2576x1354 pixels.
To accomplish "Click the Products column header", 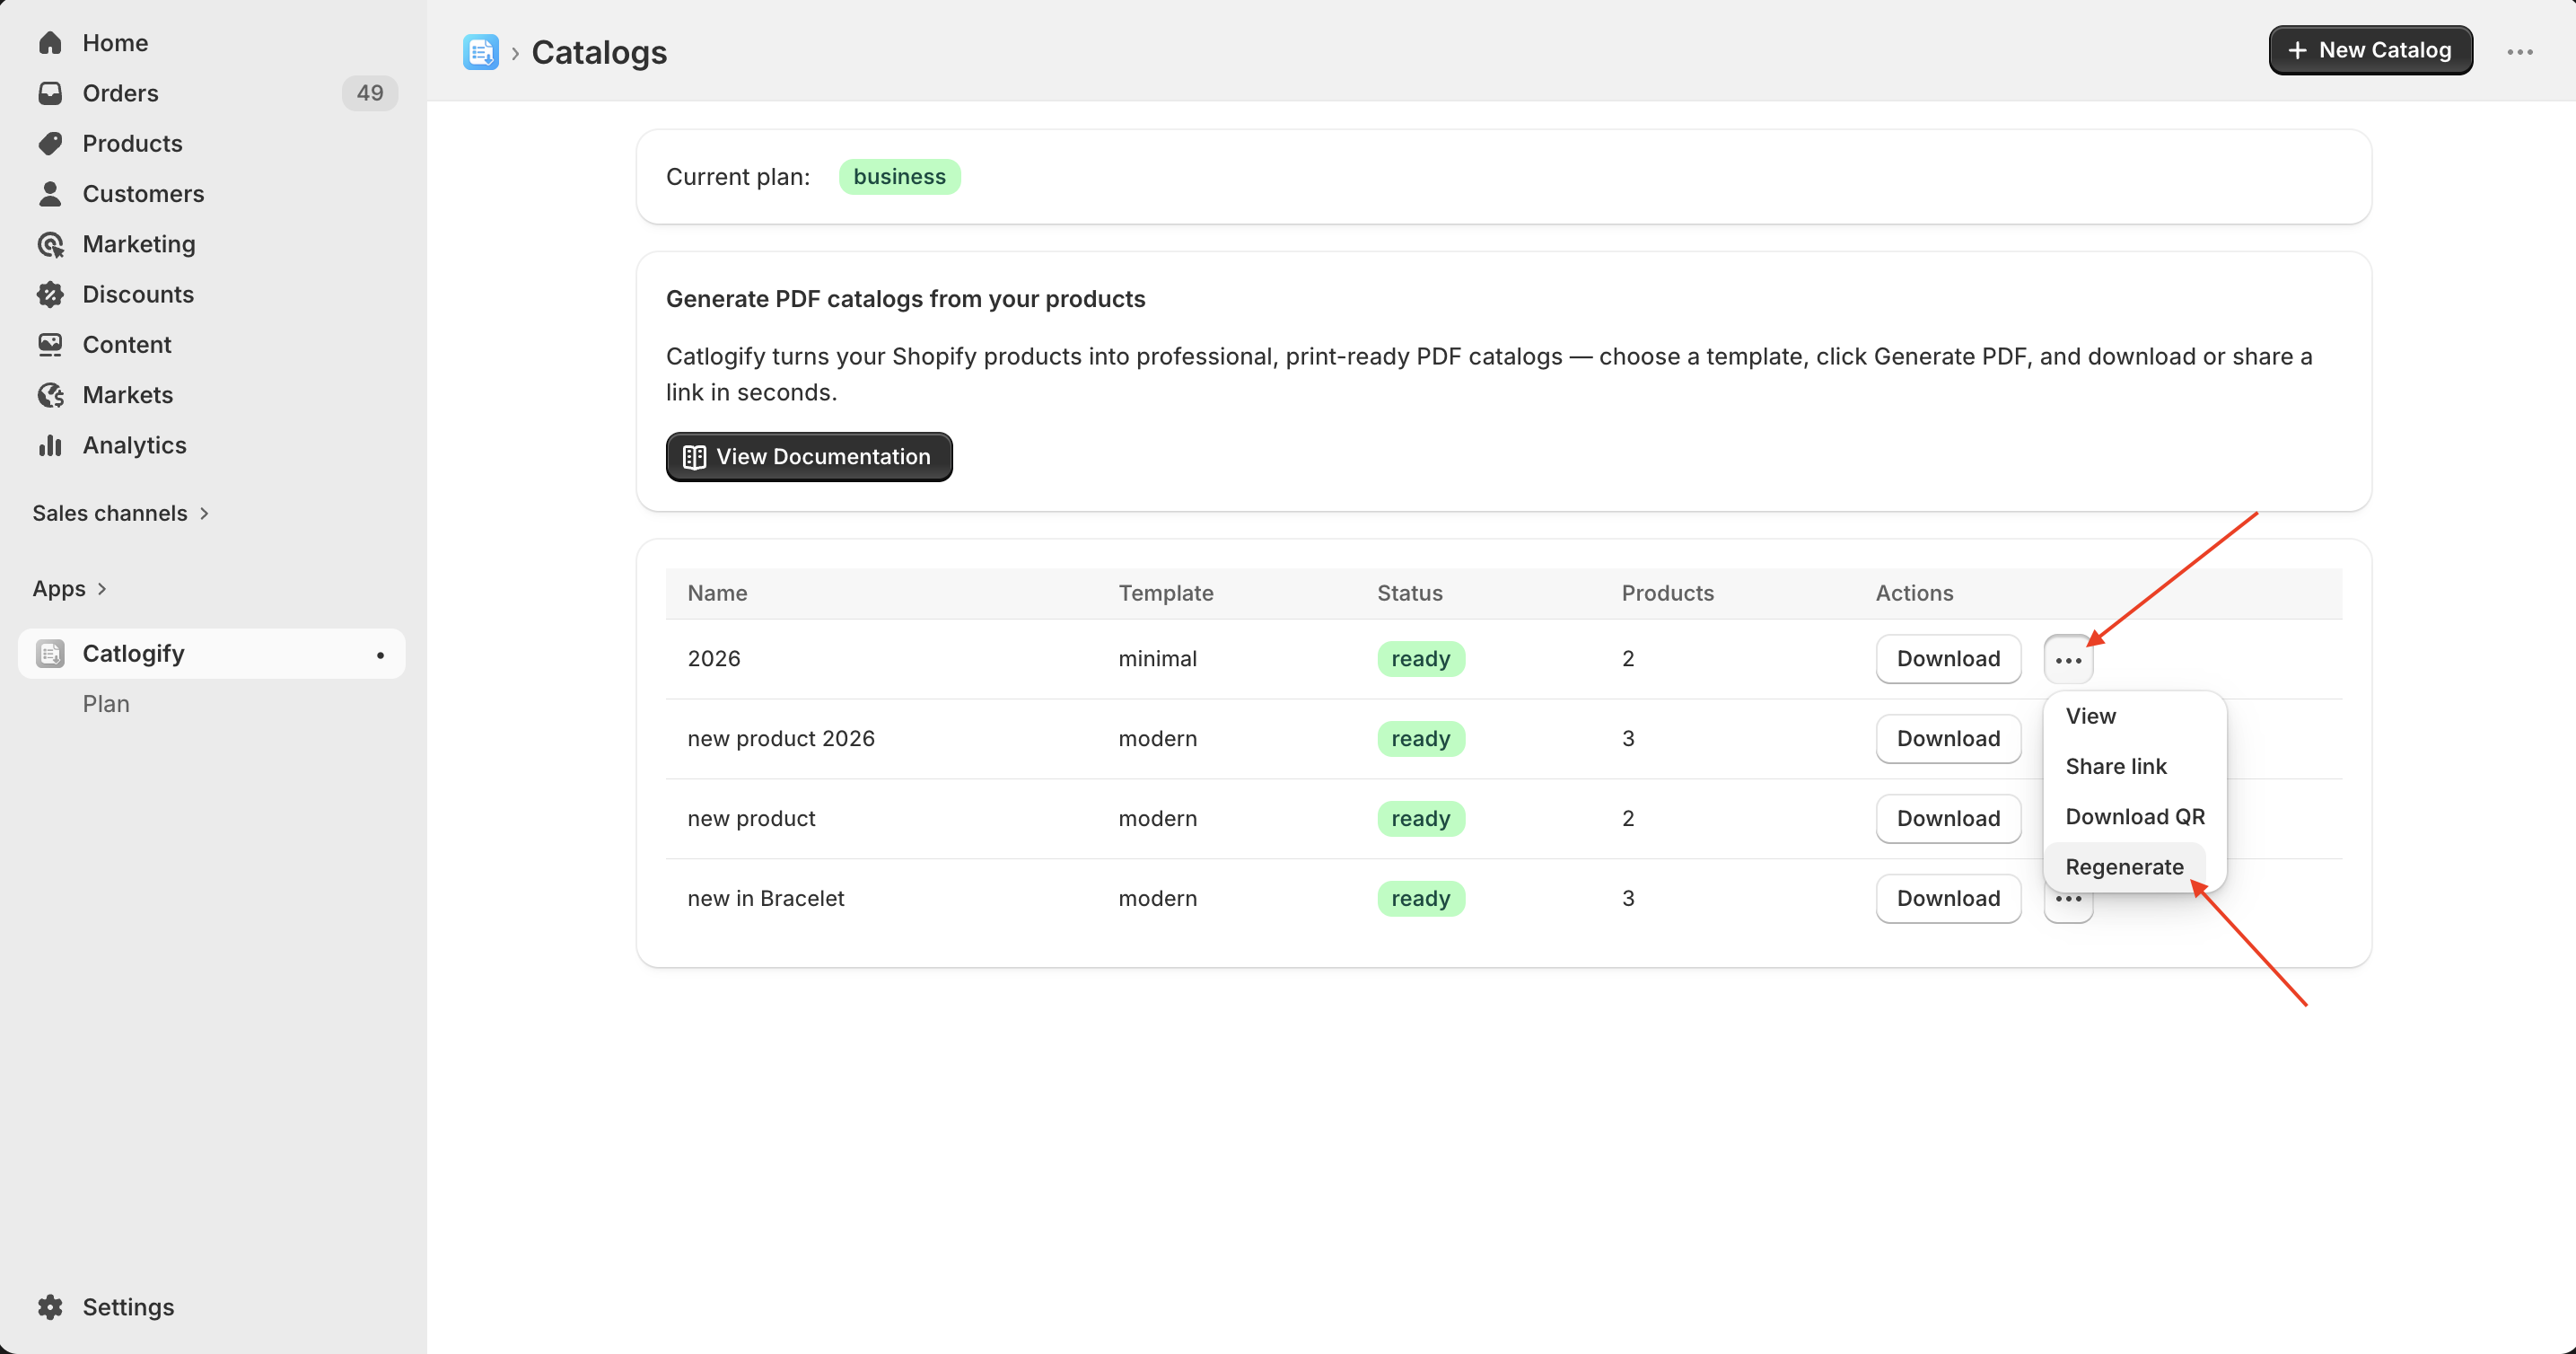I will (1667, 593).
